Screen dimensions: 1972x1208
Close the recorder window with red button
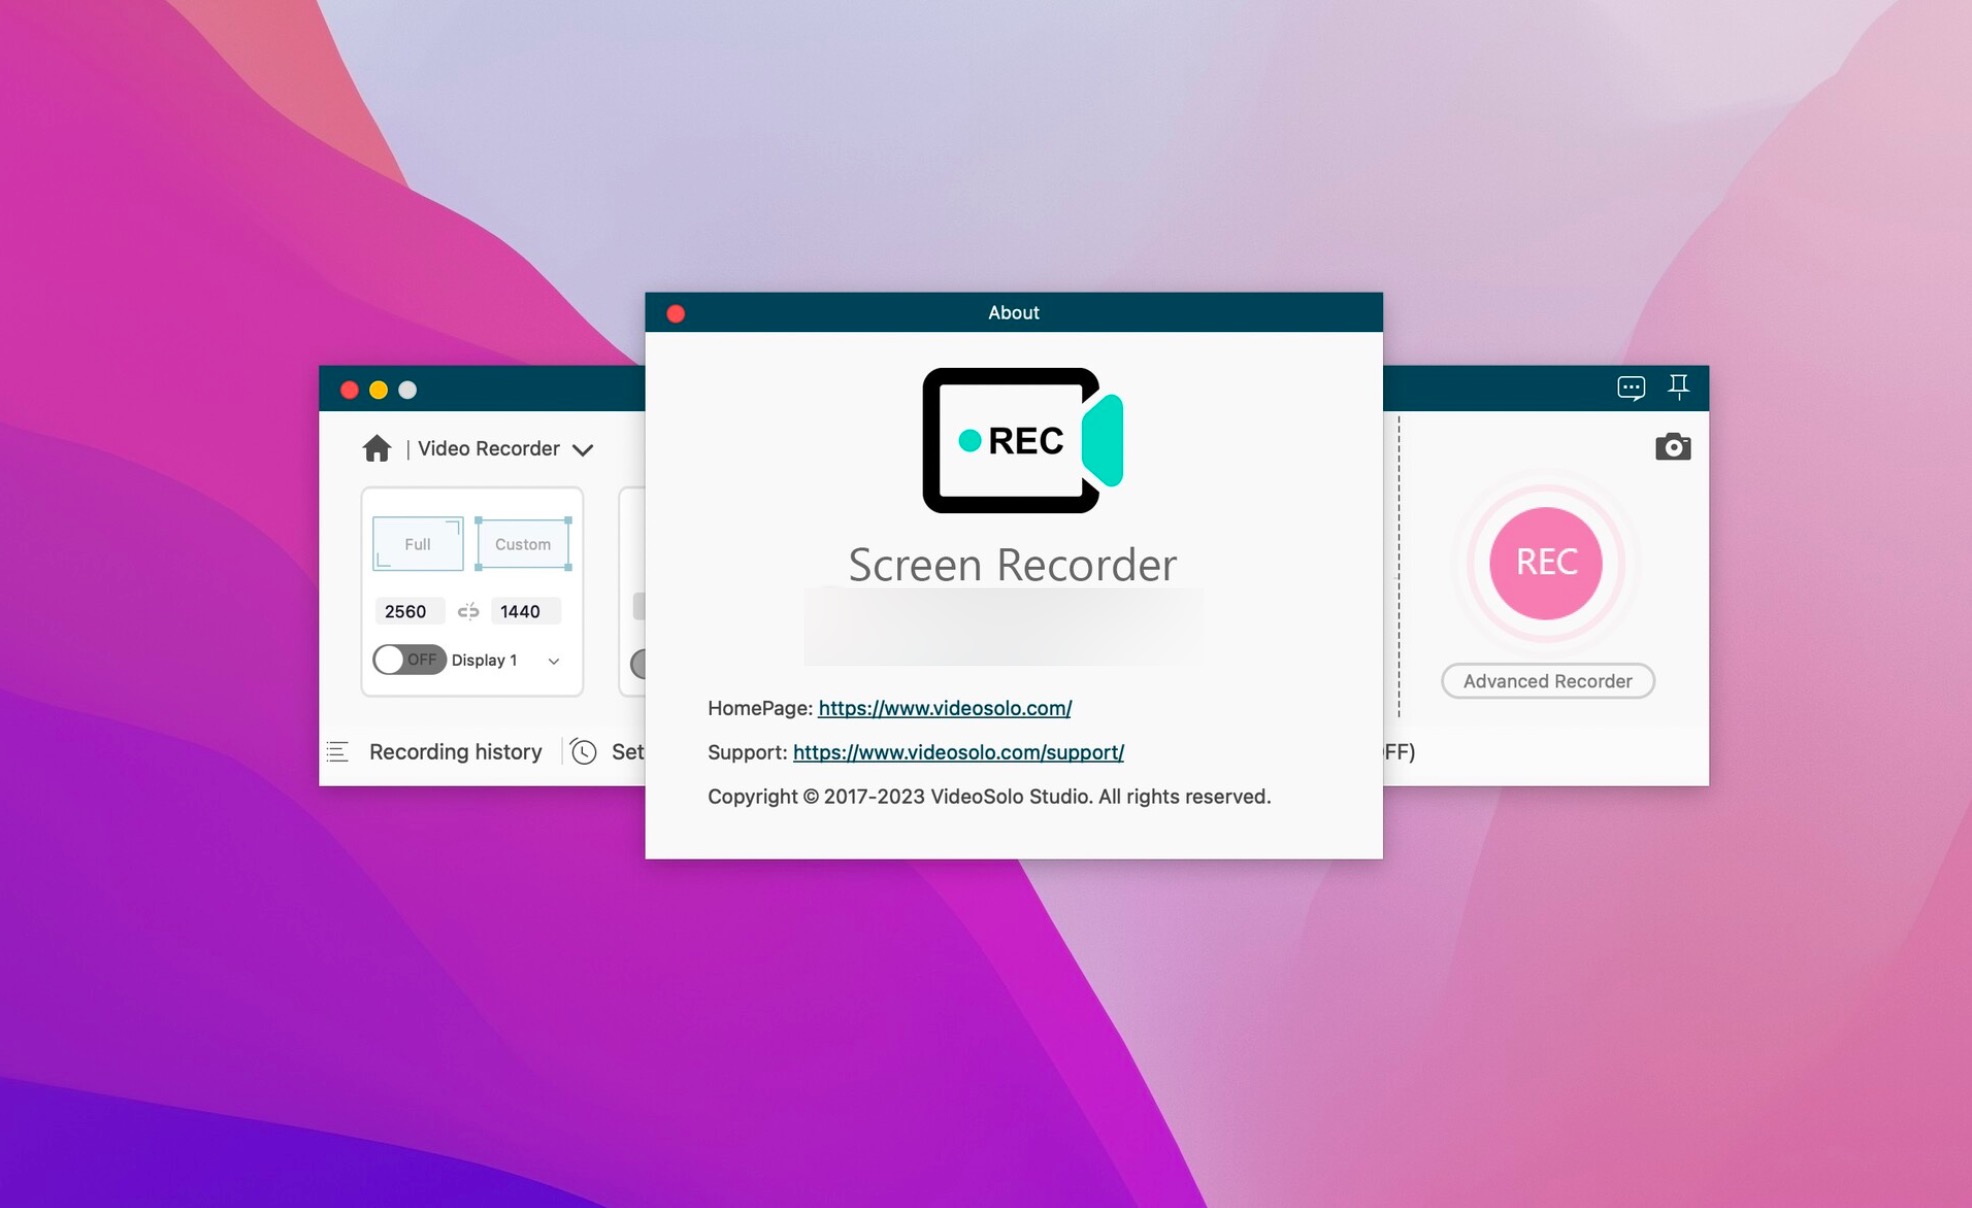349,390
